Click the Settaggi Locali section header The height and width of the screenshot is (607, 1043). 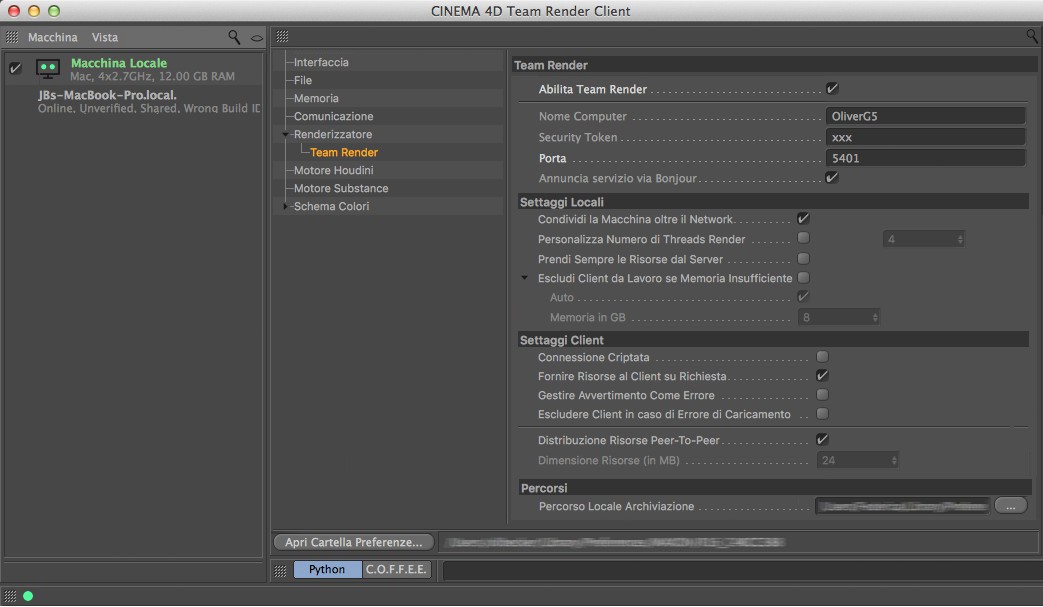coord(773,201)
